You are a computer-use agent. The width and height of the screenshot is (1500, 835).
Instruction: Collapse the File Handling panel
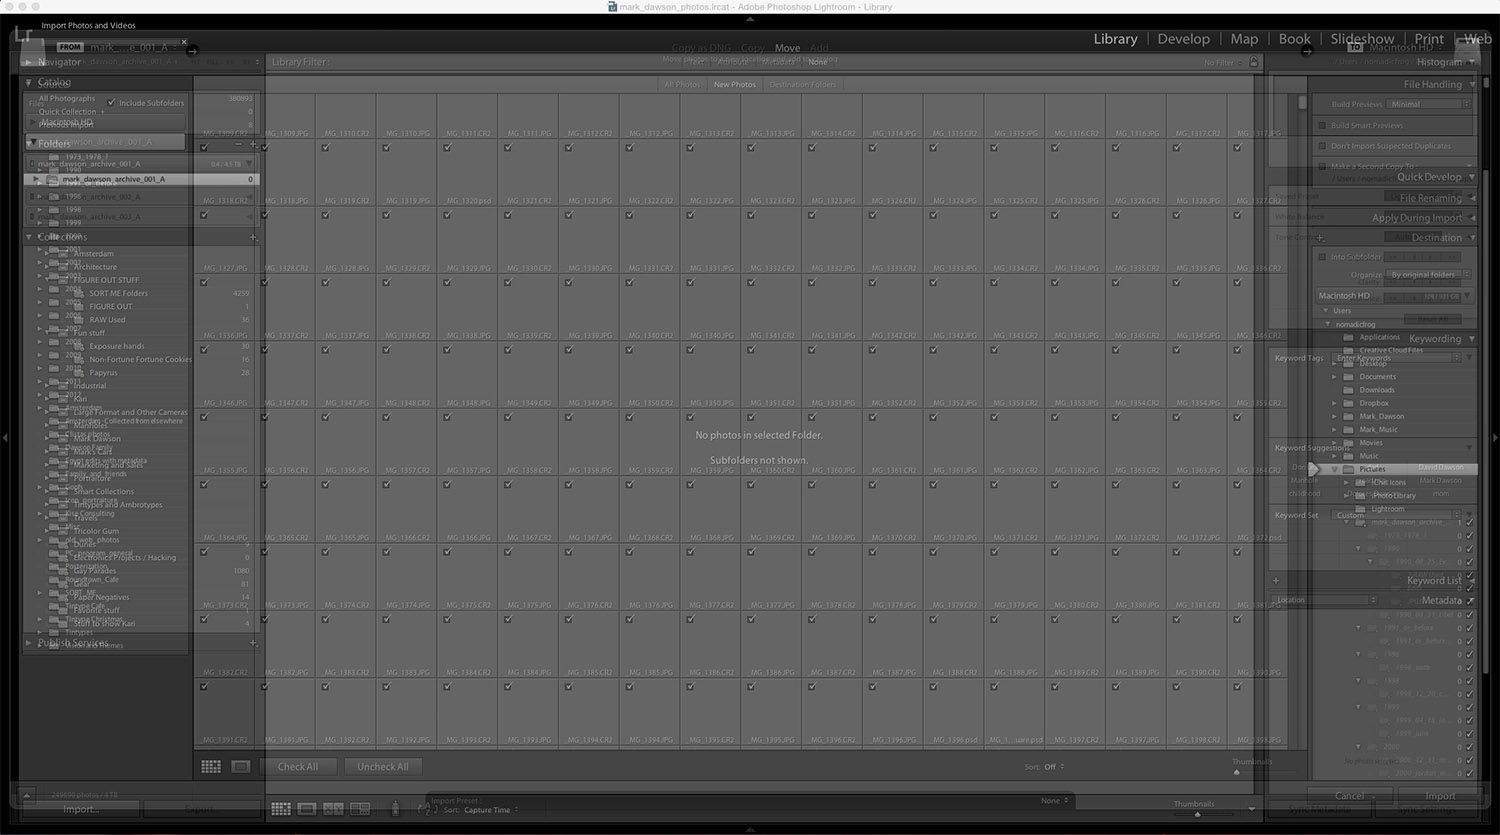click(x=1471, y=85)
